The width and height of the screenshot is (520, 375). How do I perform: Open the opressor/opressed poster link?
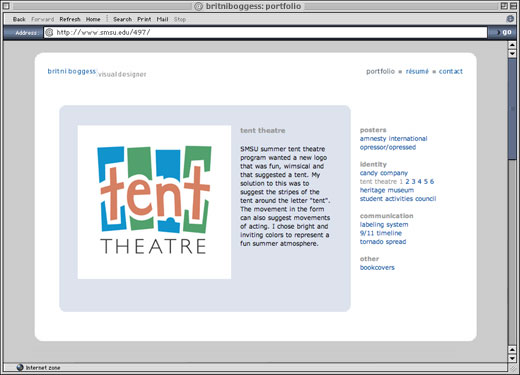388,147
